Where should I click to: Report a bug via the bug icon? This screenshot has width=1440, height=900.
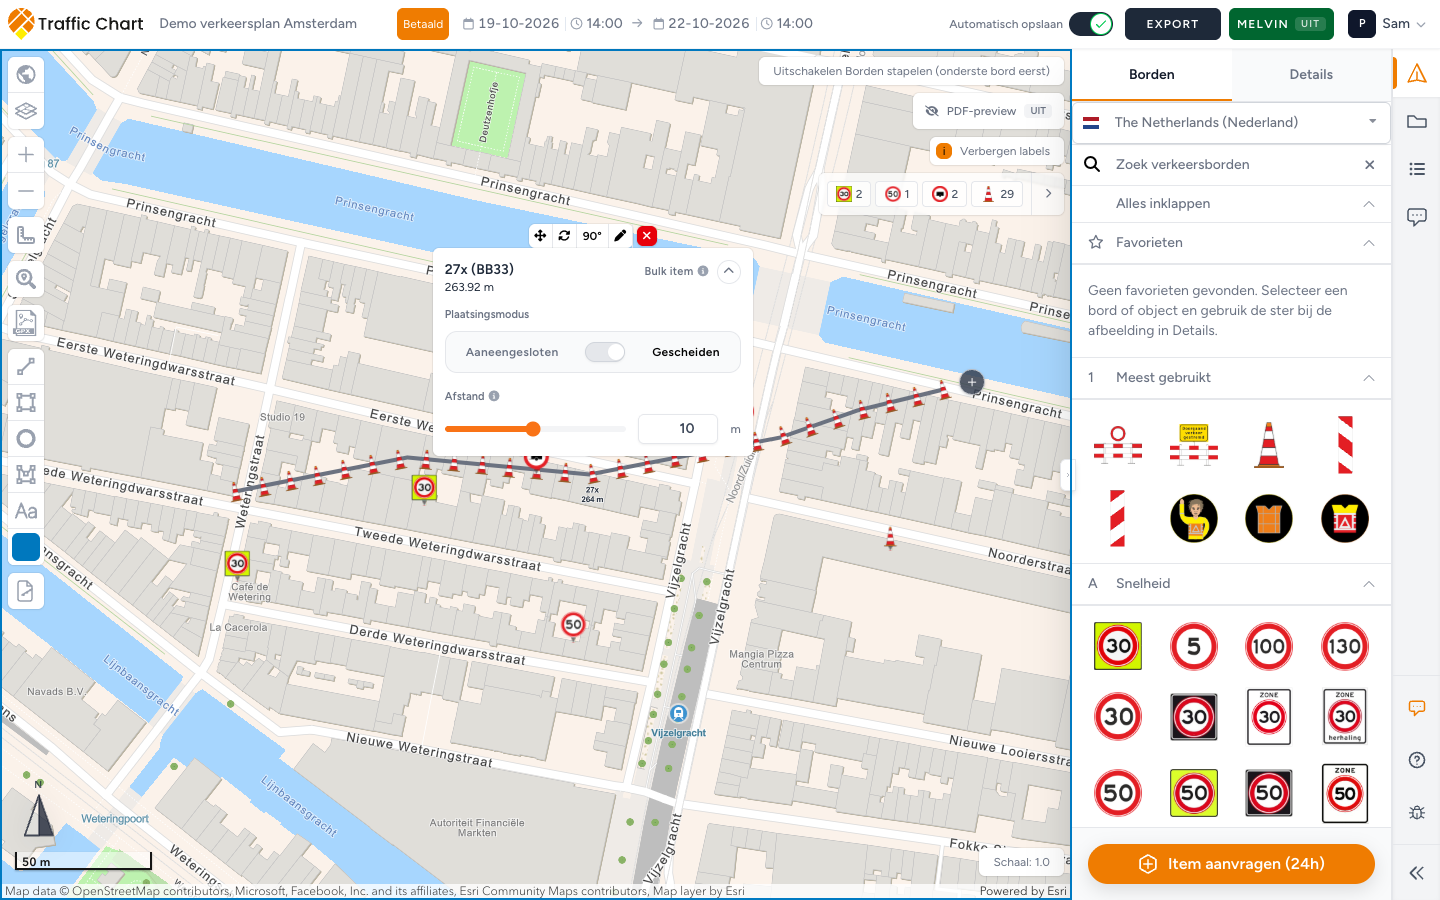(1417, 812)
